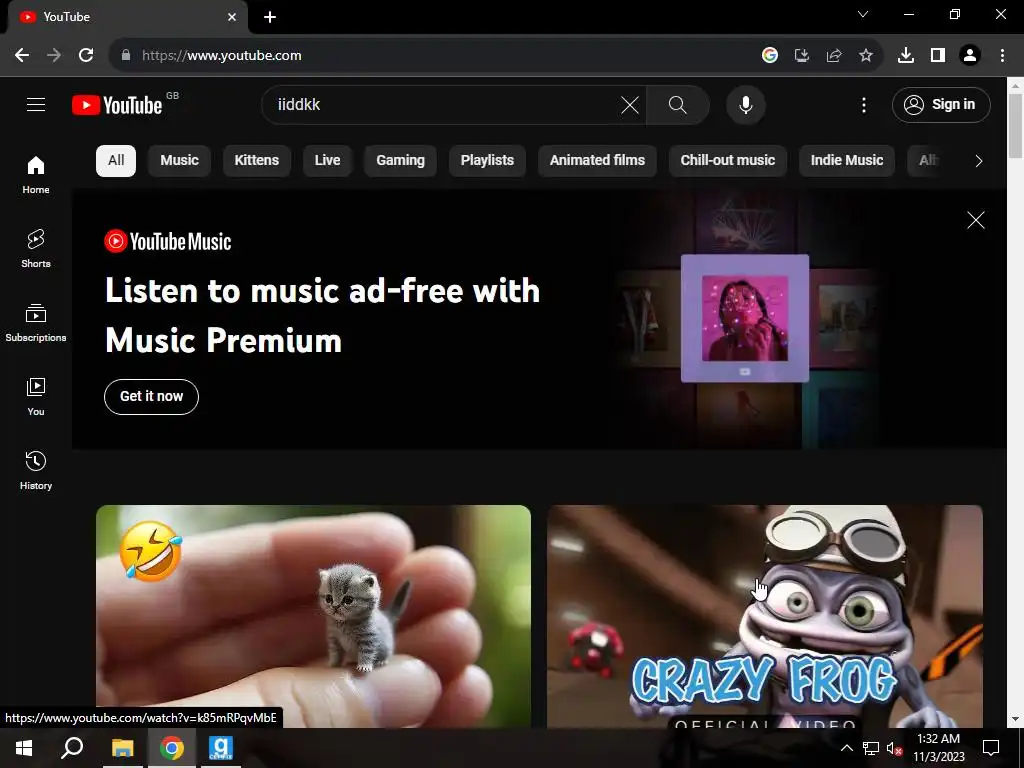Open the Crazy Frog video thumbnail
1024x768 pixels.
point(764,616)
